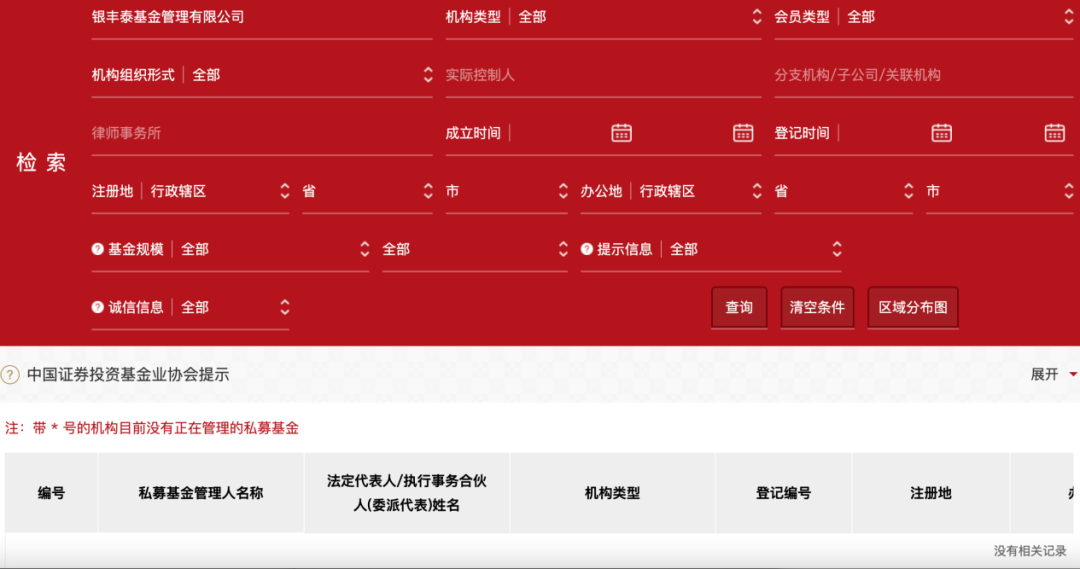The image size is (1080, 569).
Task: Open the 登记时间 end date calendar icon
Action: 1054,133
